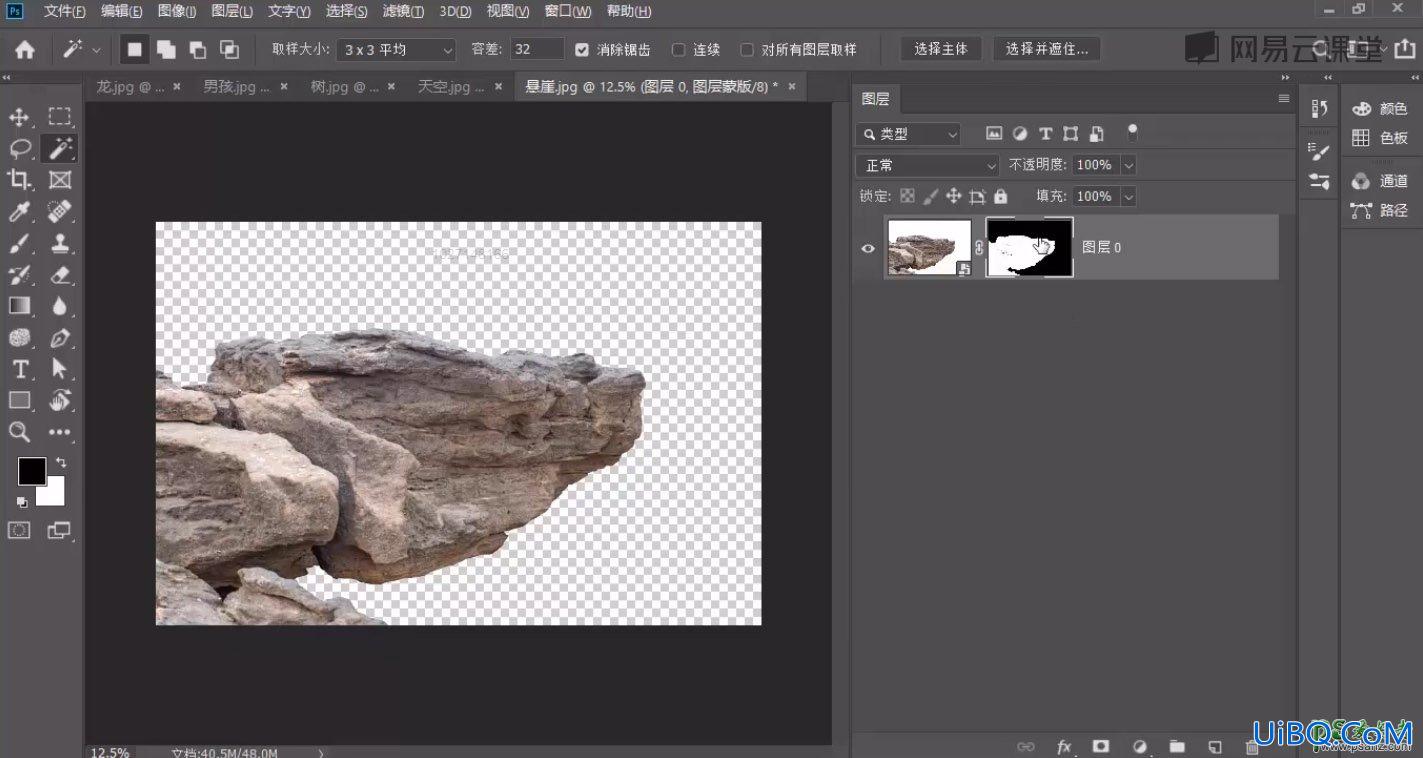Open the fill 填充 slider arrow
1423x758 pixels.
(1129, 196)
